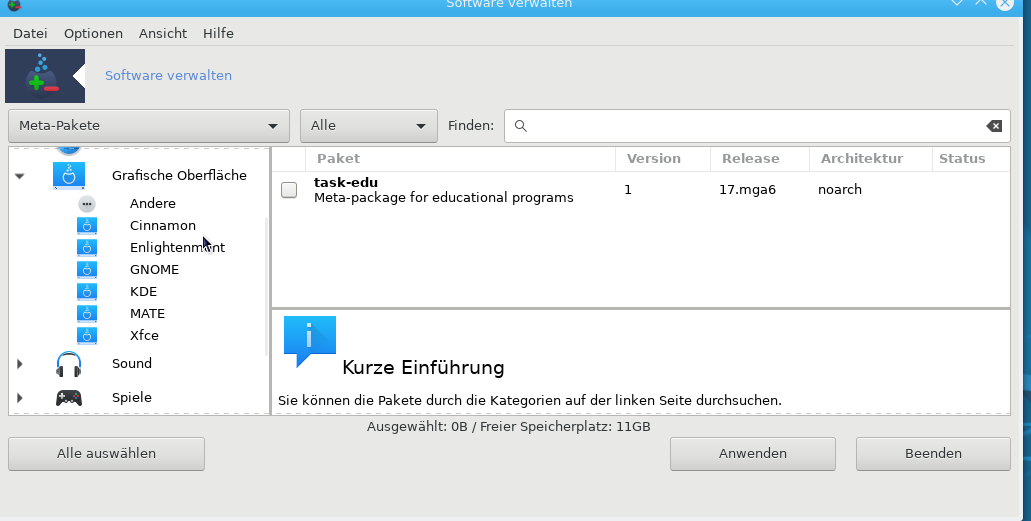Screen dimensions: 1031x521
Task: Click the Xfce desktop icon
Action: (x=87, y=336)
